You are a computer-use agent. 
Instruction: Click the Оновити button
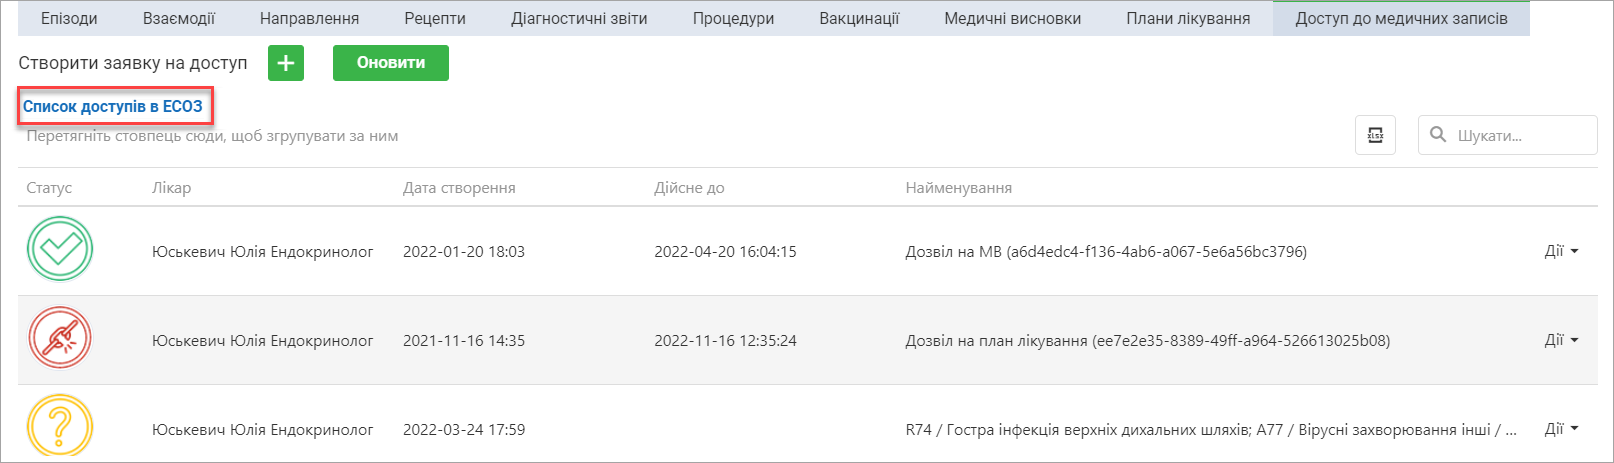tap(391, 63)
